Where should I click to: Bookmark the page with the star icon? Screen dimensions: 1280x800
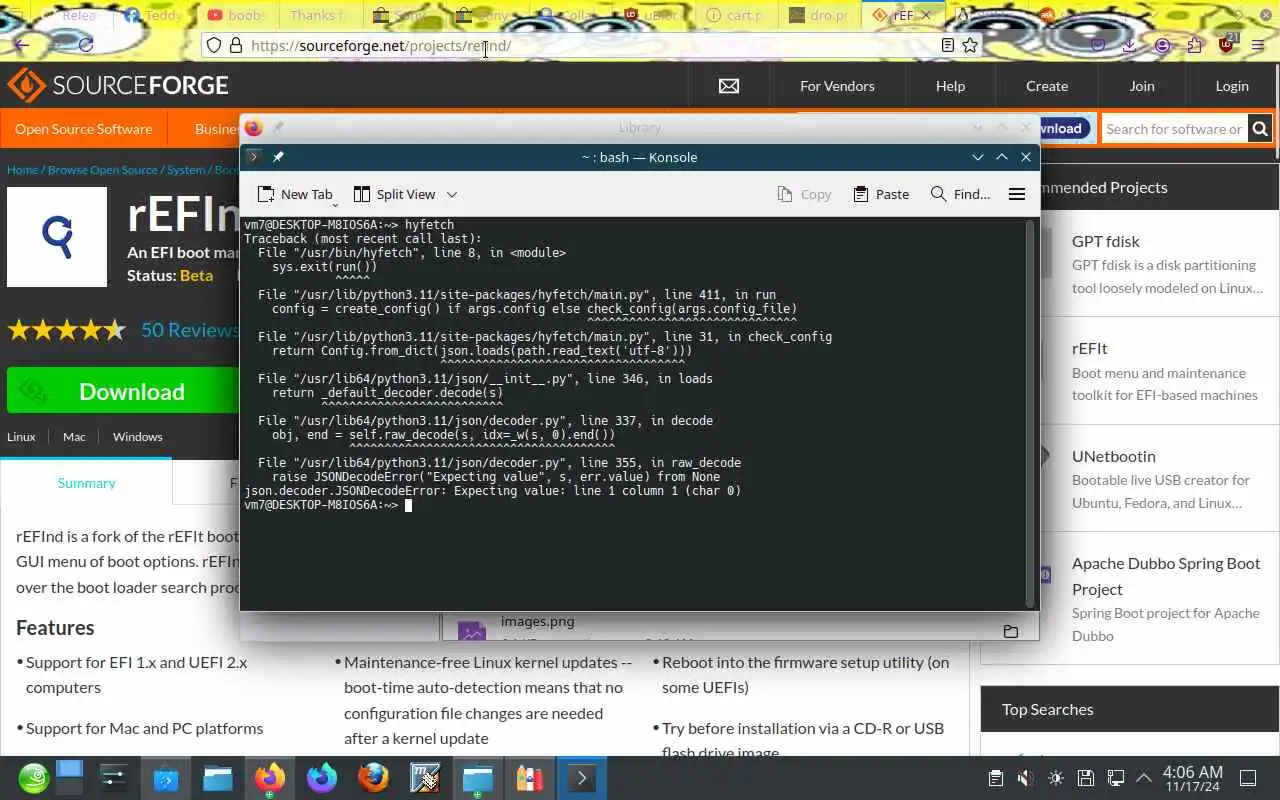pyautogui.click(x=970, y=45)
